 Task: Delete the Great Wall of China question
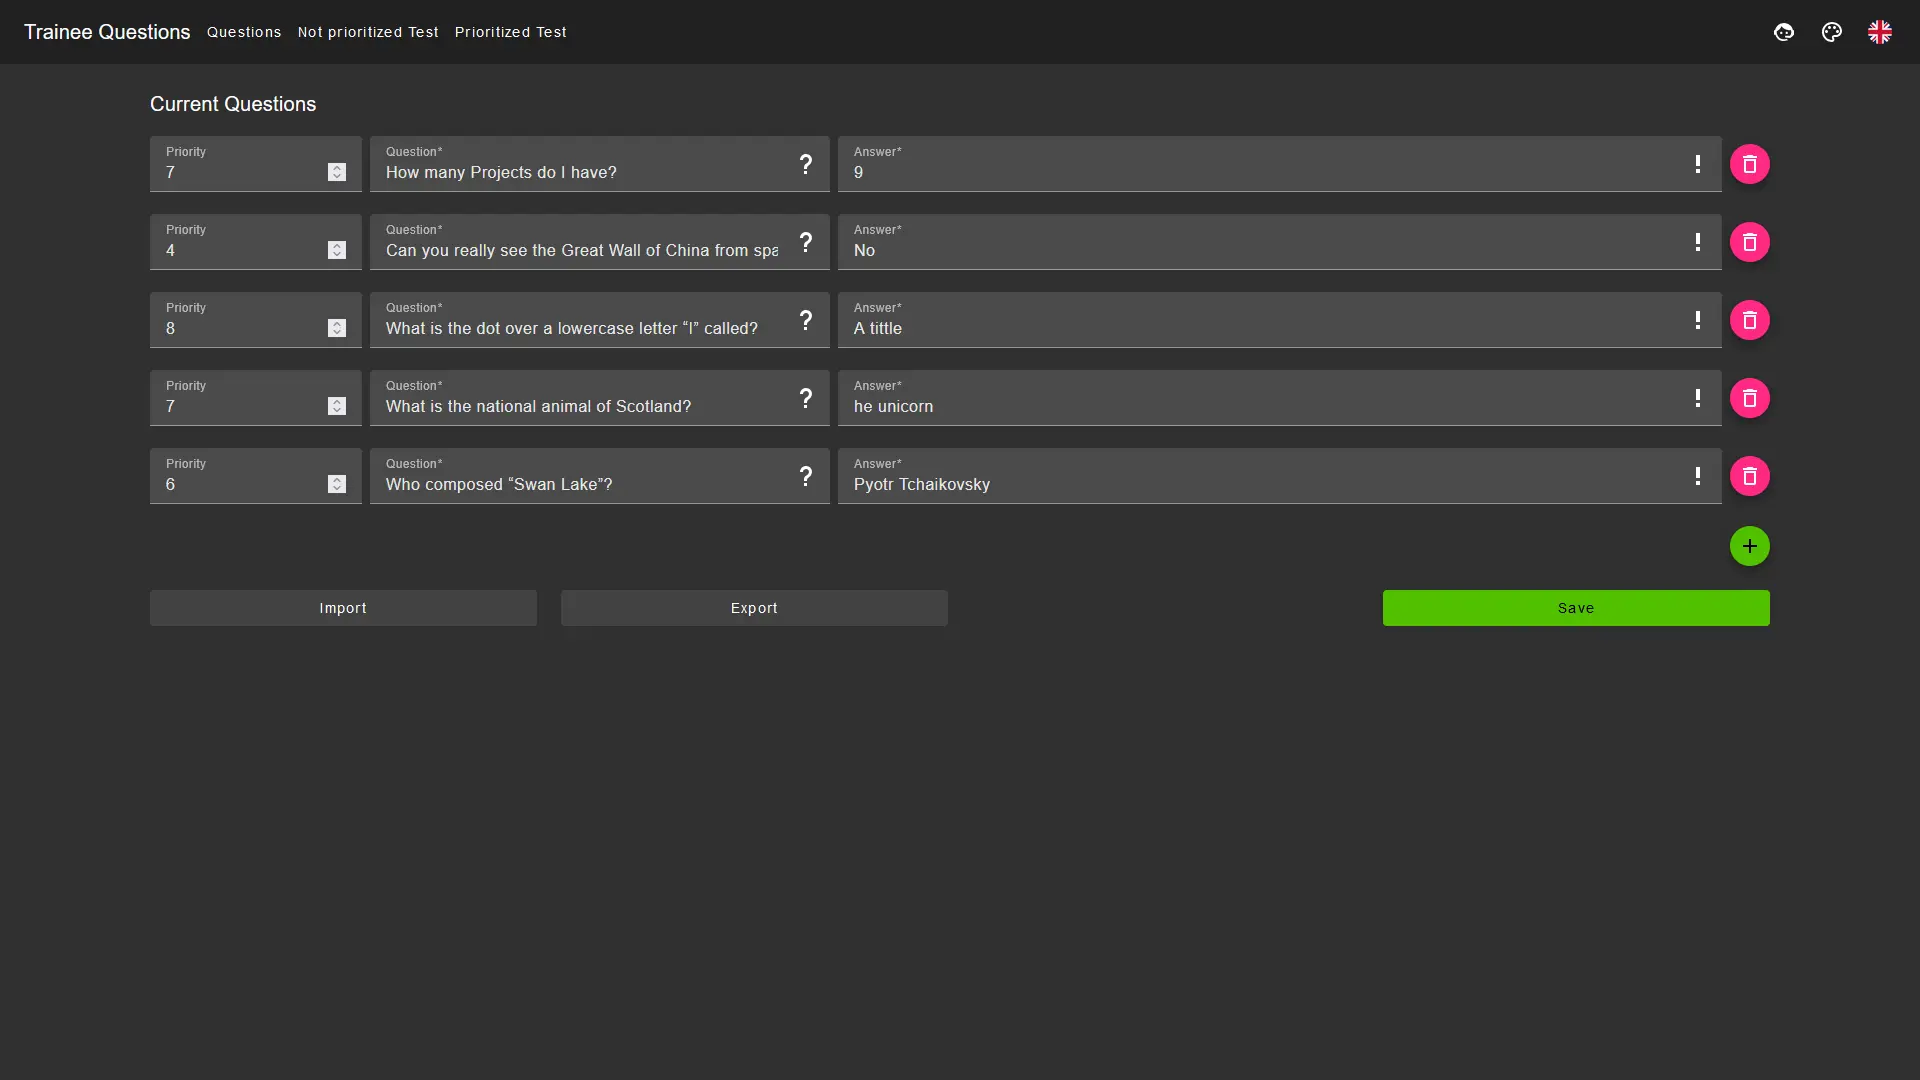1749,242
